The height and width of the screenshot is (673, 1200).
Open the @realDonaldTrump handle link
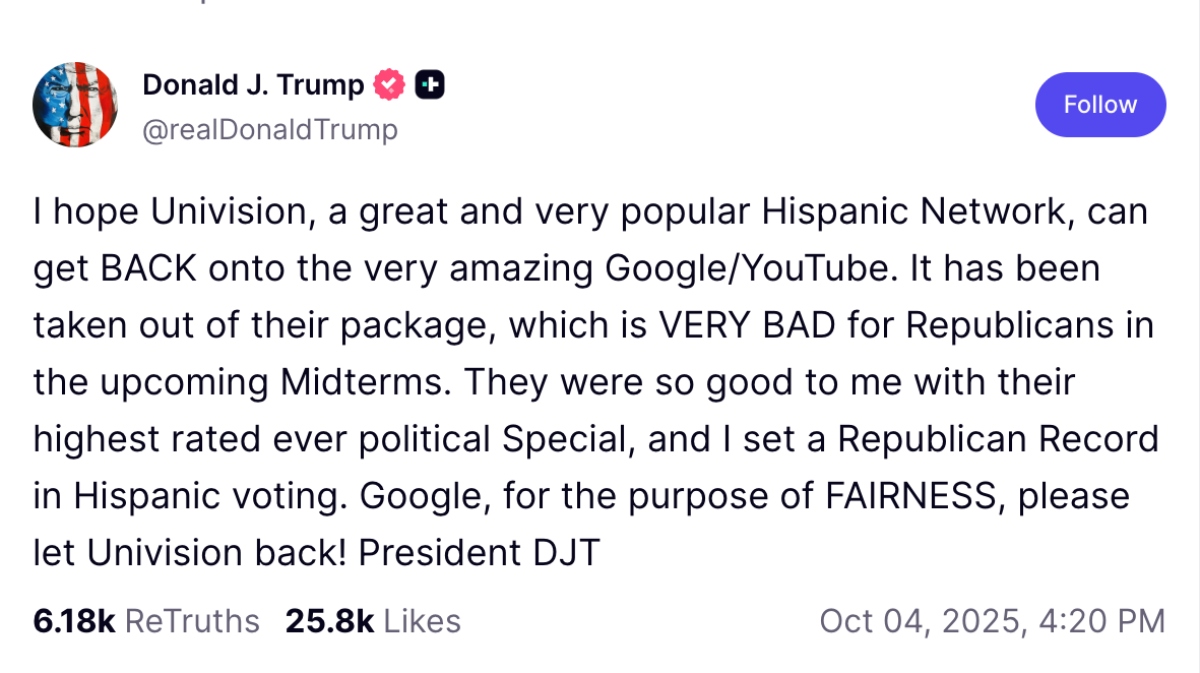pyautogui.click(x=270, y=129)
